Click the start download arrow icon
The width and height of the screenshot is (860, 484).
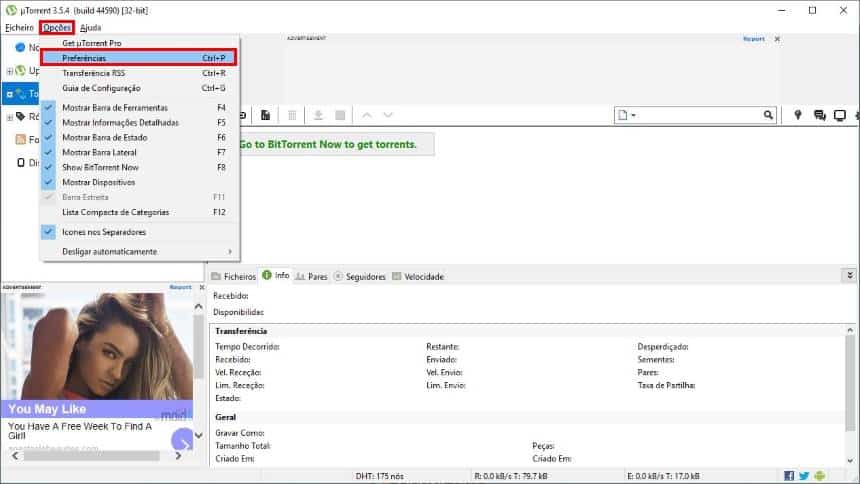coord(318,115)
